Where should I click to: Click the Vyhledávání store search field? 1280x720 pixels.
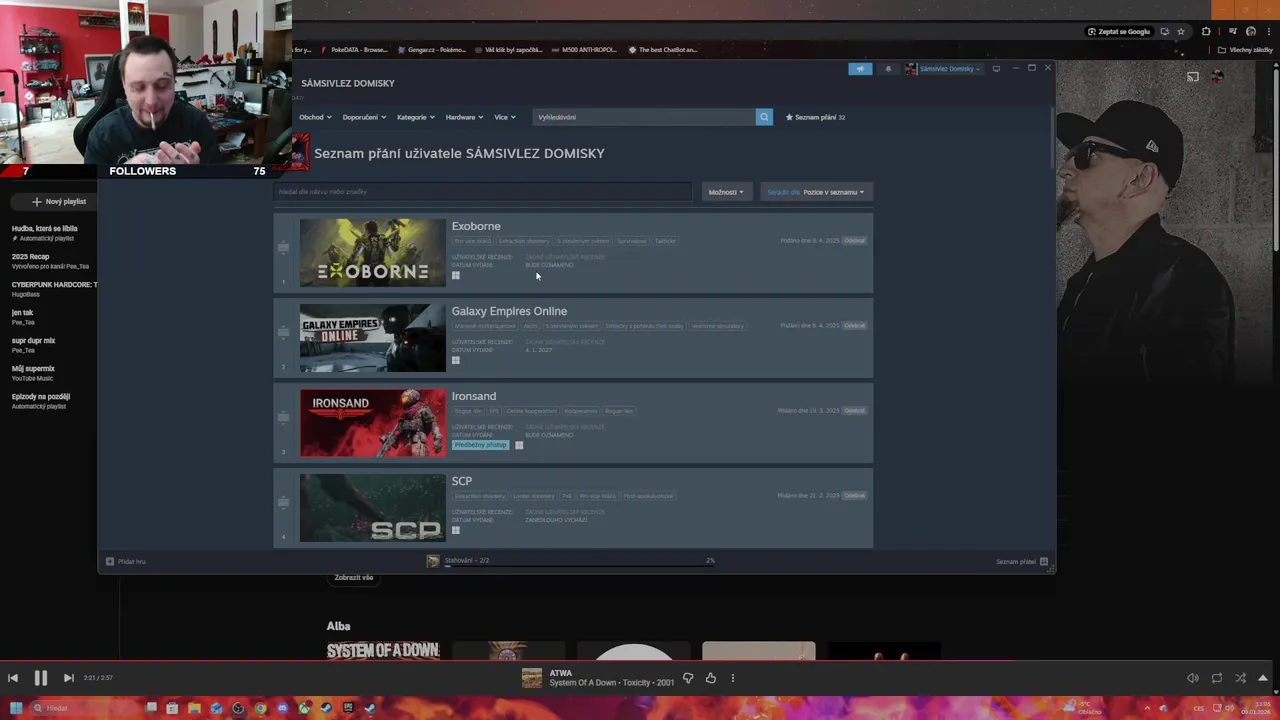pyautogui.click(x=644, y=117)
